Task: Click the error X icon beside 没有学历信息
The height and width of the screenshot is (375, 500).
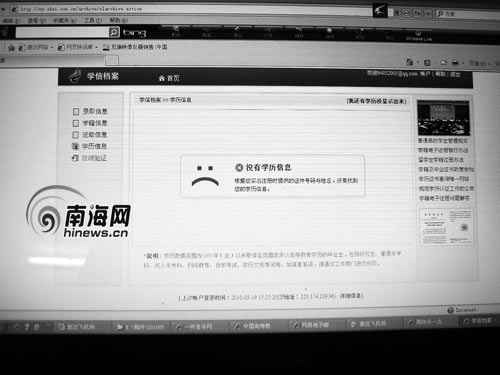Action: [239, 168]
